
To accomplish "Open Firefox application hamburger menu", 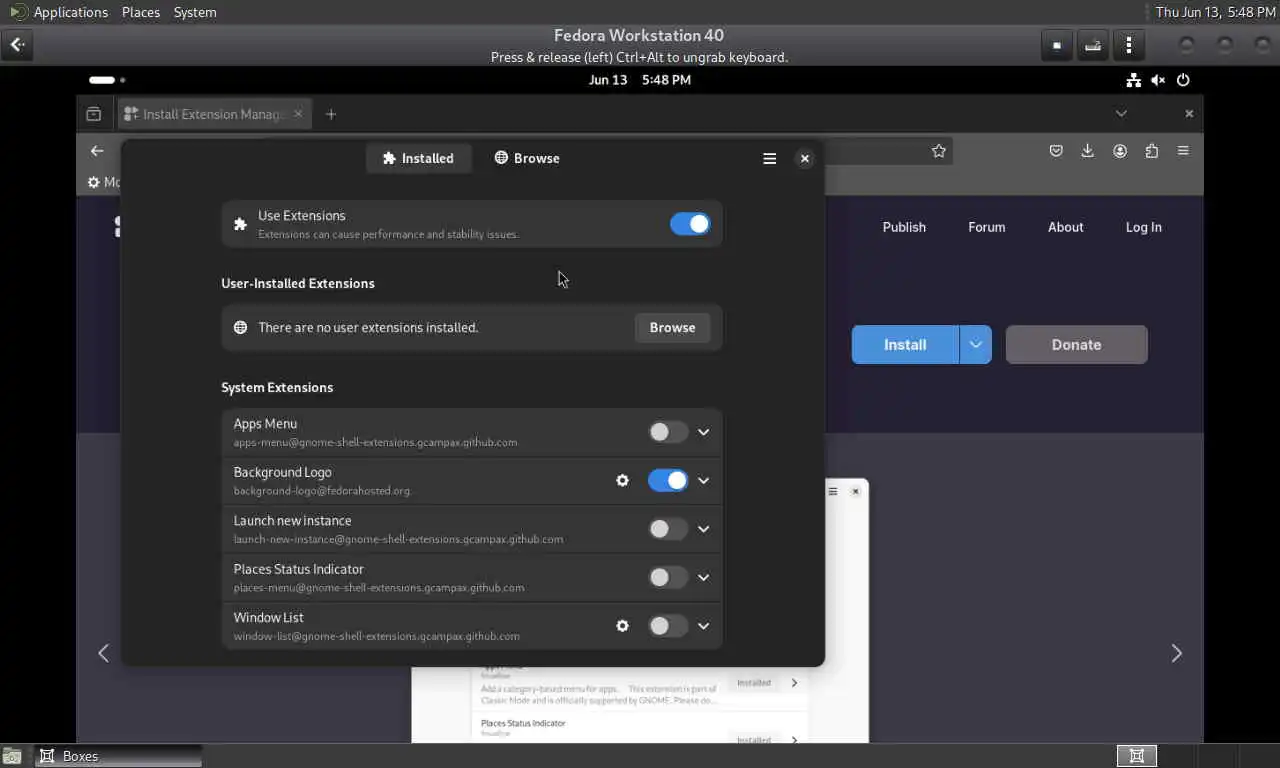I will (1183, 151).
